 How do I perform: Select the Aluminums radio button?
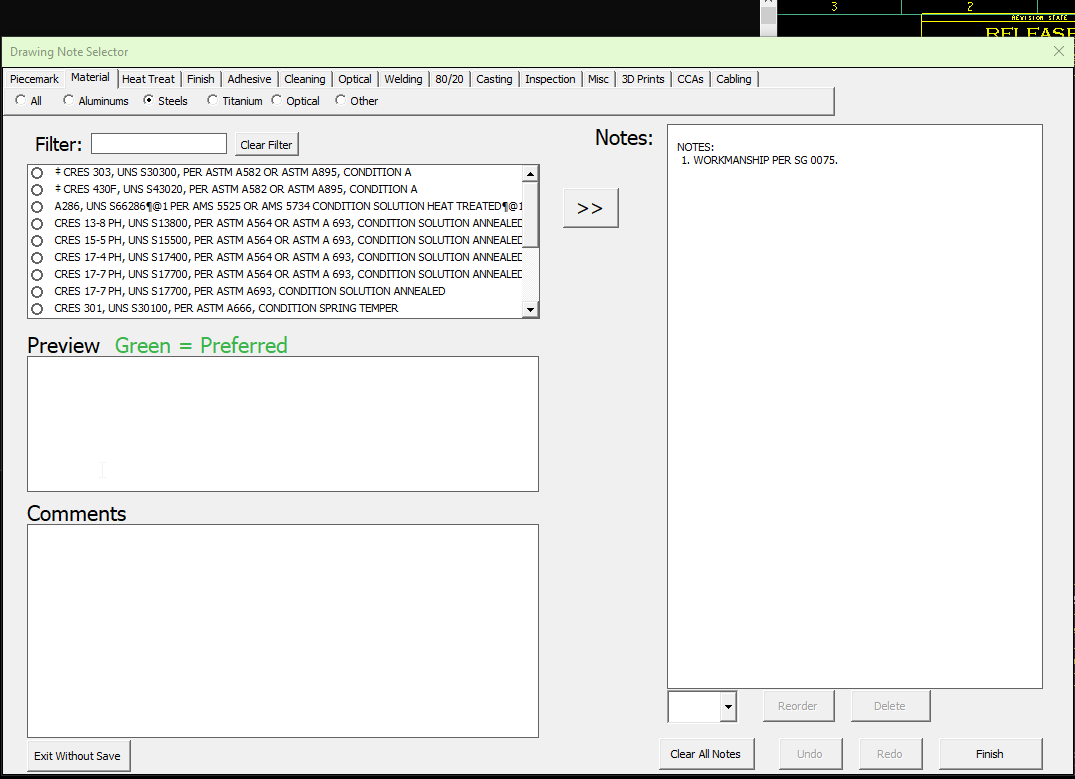point(68,100)
